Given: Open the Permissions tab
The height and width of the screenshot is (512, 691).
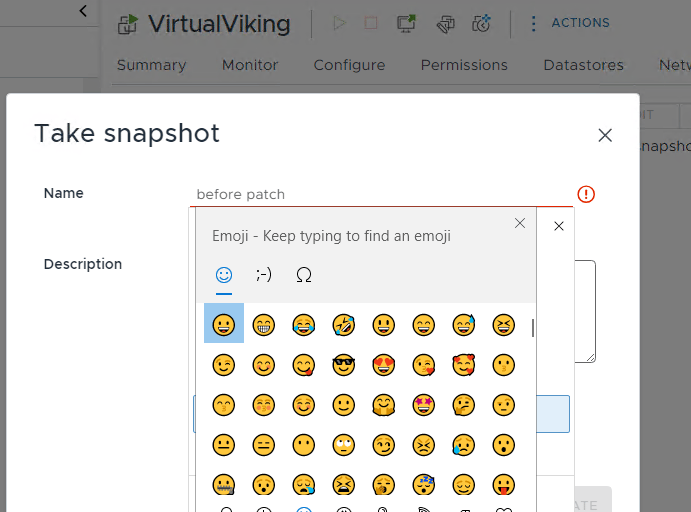Looking at the screenshot, I should (x=464, y=65).
